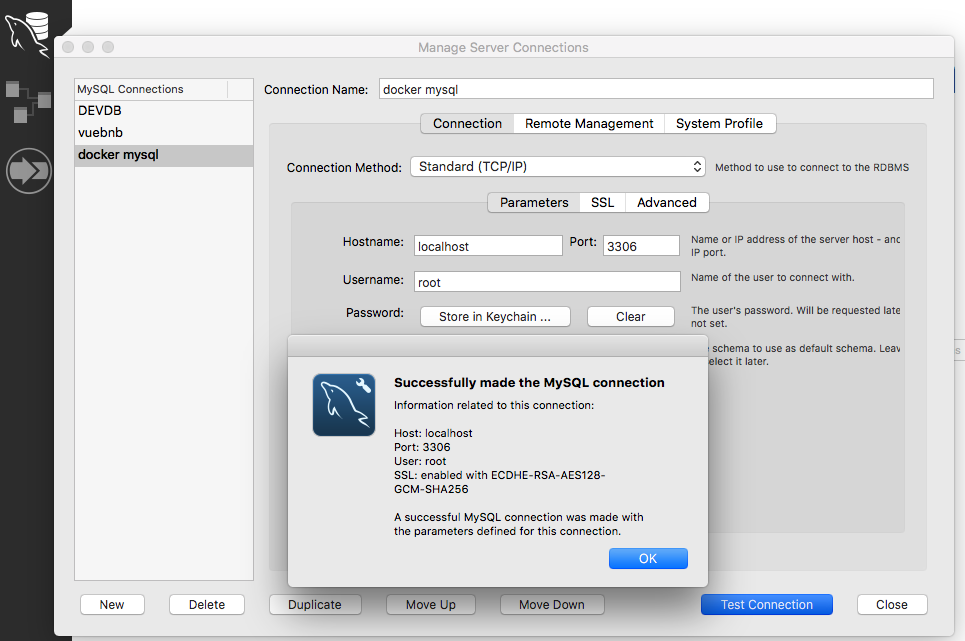Screen dimensions: 965x641
Task: Click the Test Connection button
Action: pos(767,605)
